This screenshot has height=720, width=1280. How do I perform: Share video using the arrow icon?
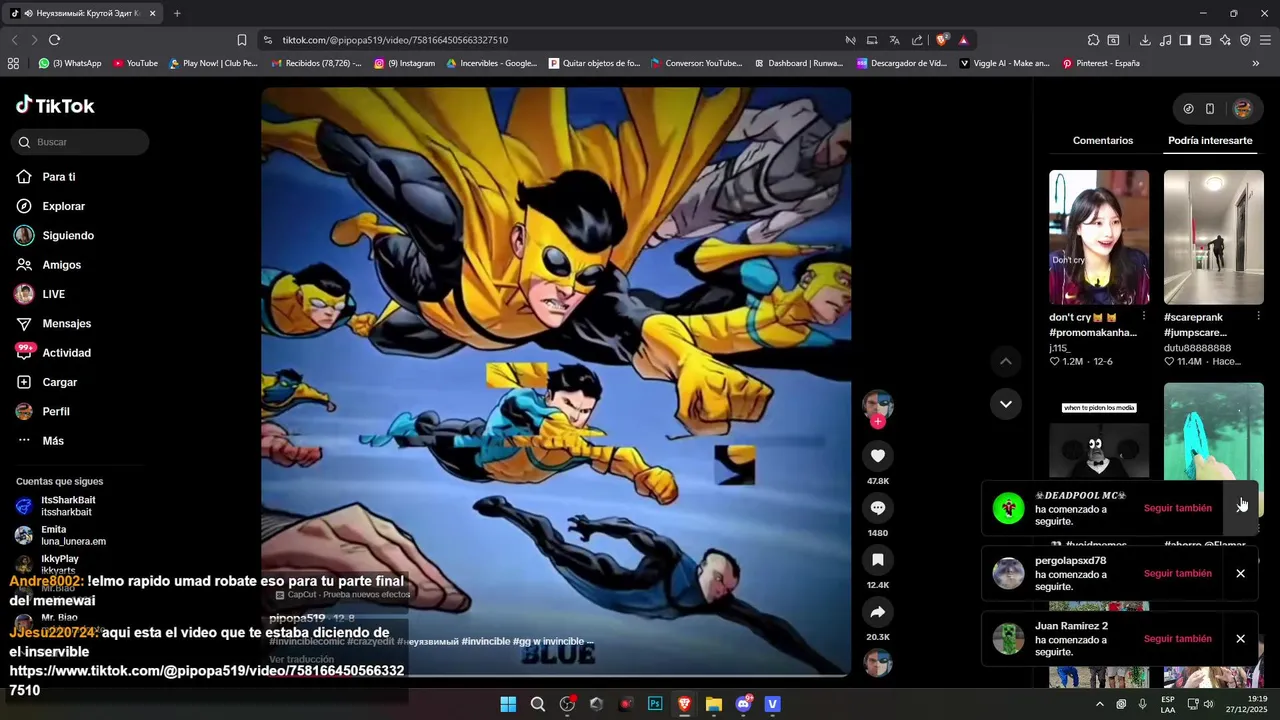(x=877, y=612)
